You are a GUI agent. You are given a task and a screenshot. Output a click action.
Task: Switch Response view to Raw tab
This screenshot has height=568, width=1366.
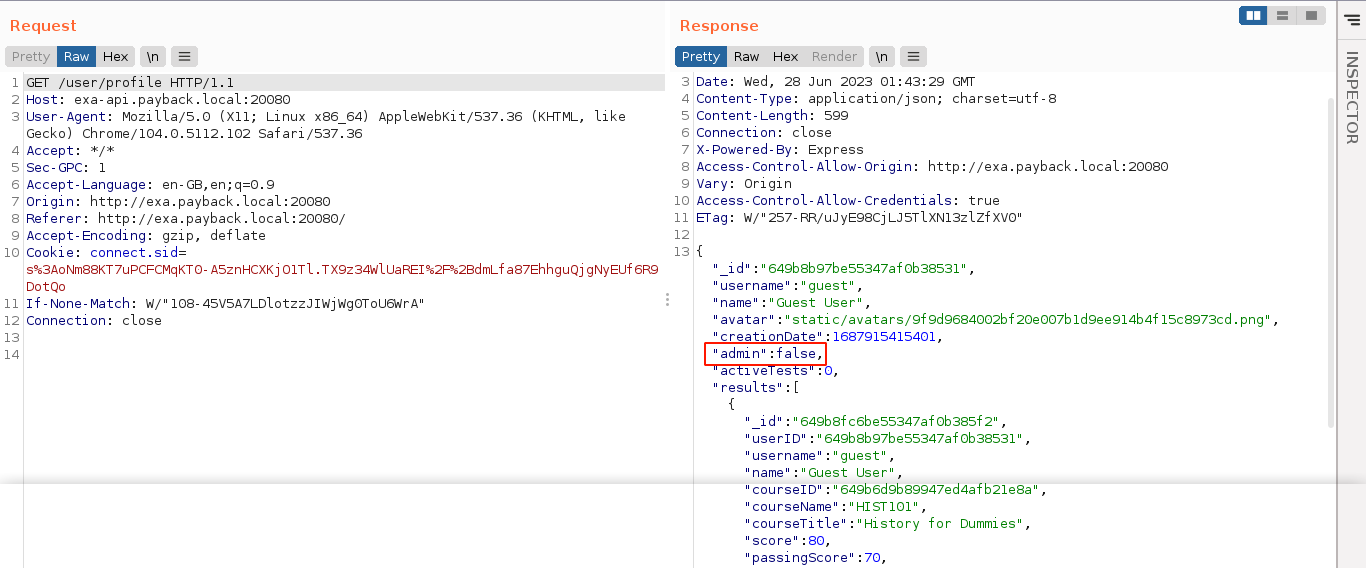click(746, 57)
